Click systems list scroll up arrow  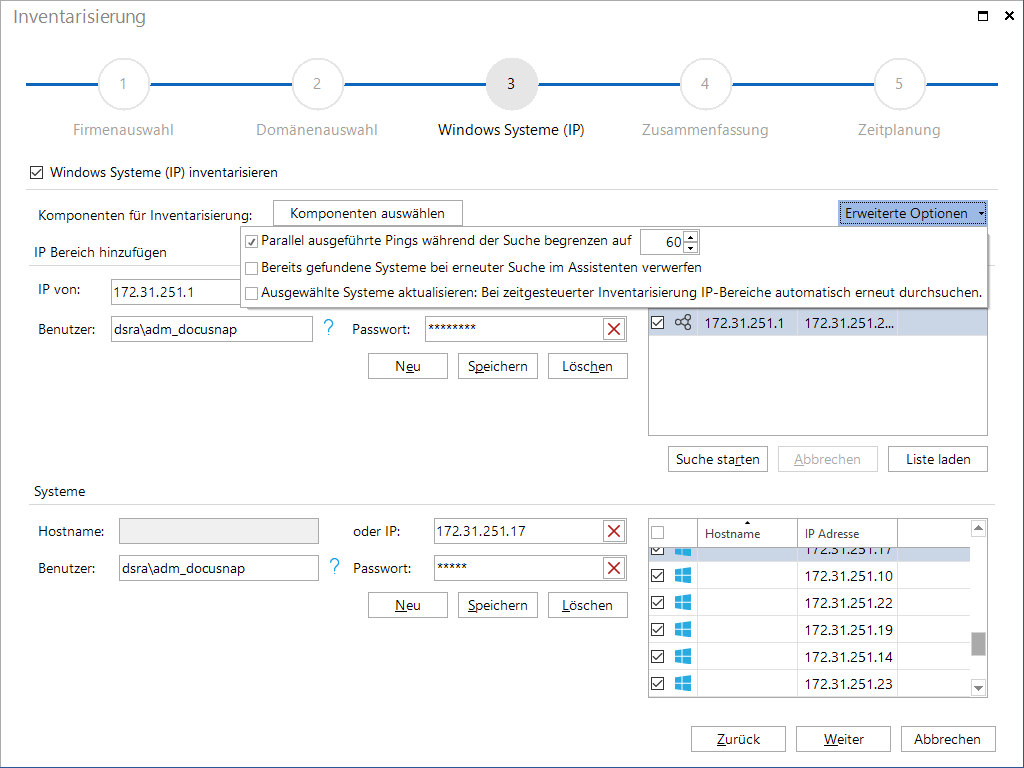pos(978,528)
